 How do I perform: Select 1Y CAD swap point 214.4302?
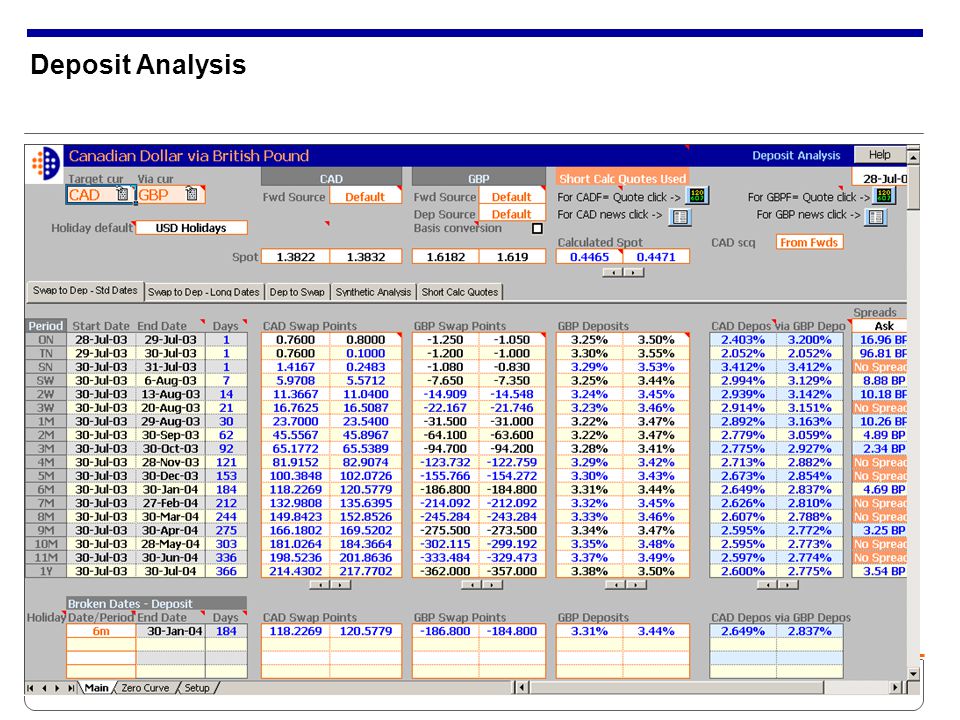point(296,571)
